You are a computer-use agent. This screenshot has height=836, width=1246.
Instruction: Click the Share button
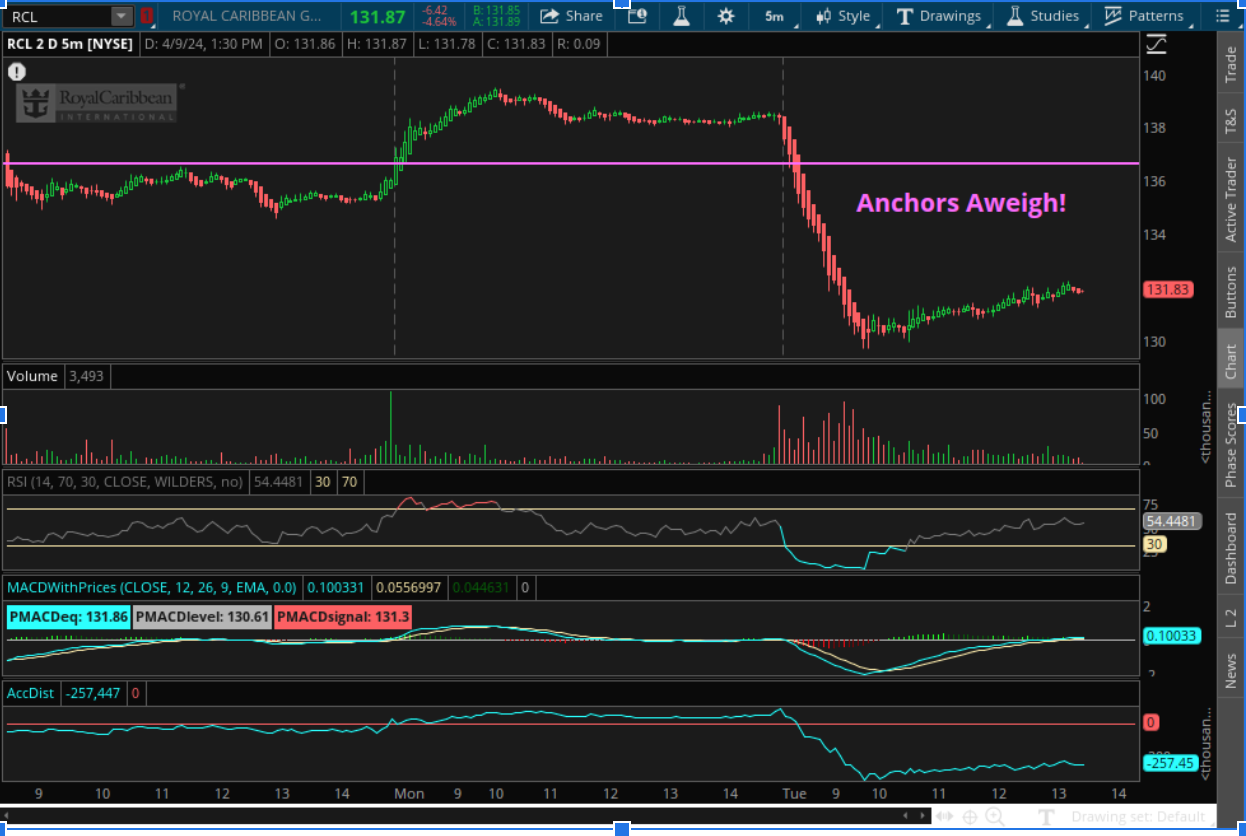572,16
